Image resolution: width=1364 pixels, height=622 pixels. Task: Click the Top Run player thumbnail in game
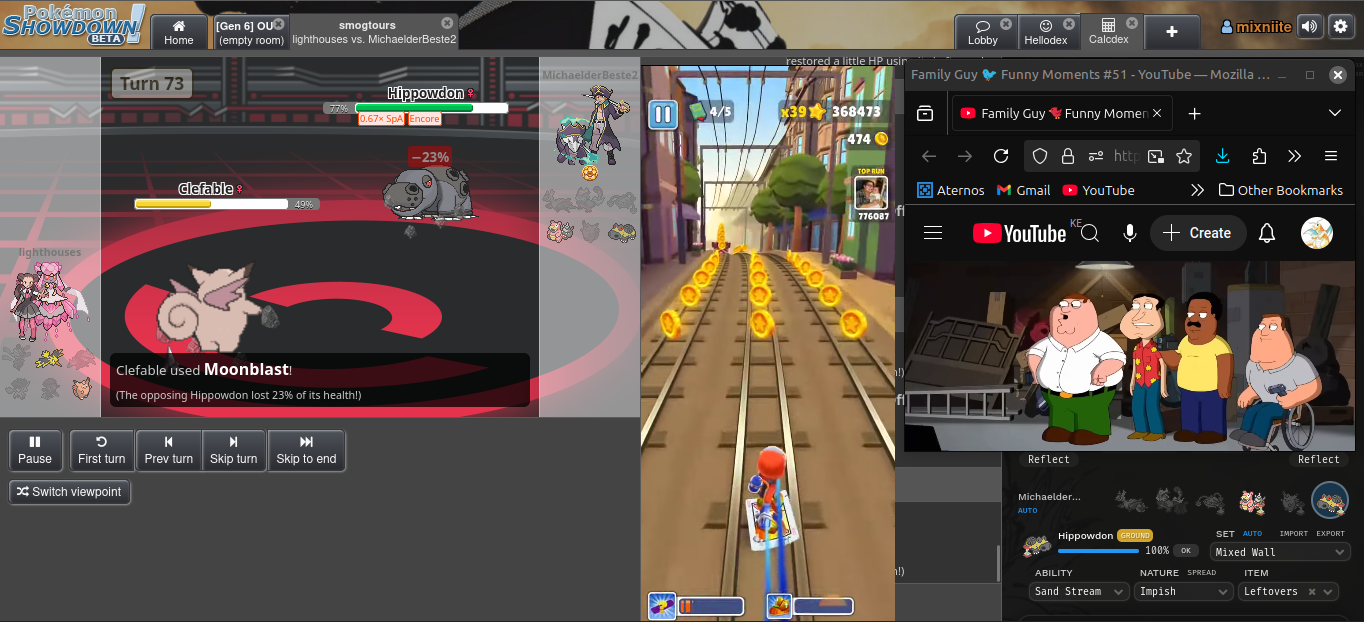pyautogui.click(x=872, y=193)
